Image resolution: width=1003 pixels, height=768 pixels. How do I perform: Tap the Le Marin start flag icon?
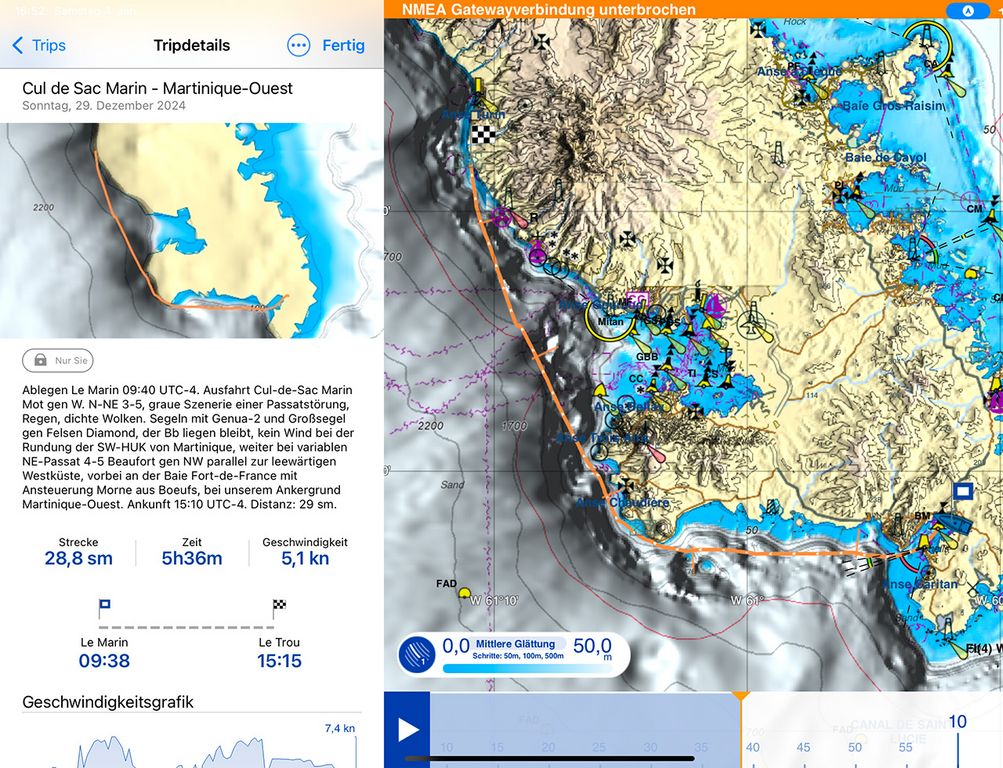104,607
